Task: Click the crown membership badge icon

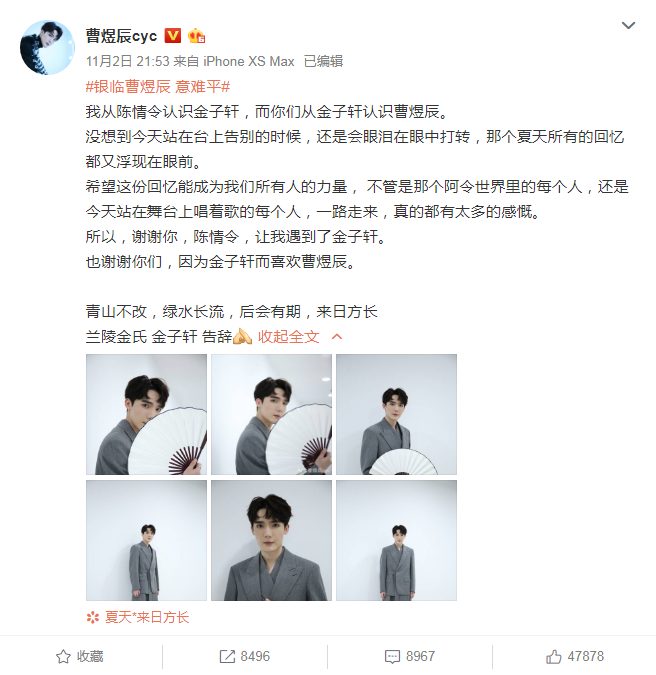Action: point(196,36)
